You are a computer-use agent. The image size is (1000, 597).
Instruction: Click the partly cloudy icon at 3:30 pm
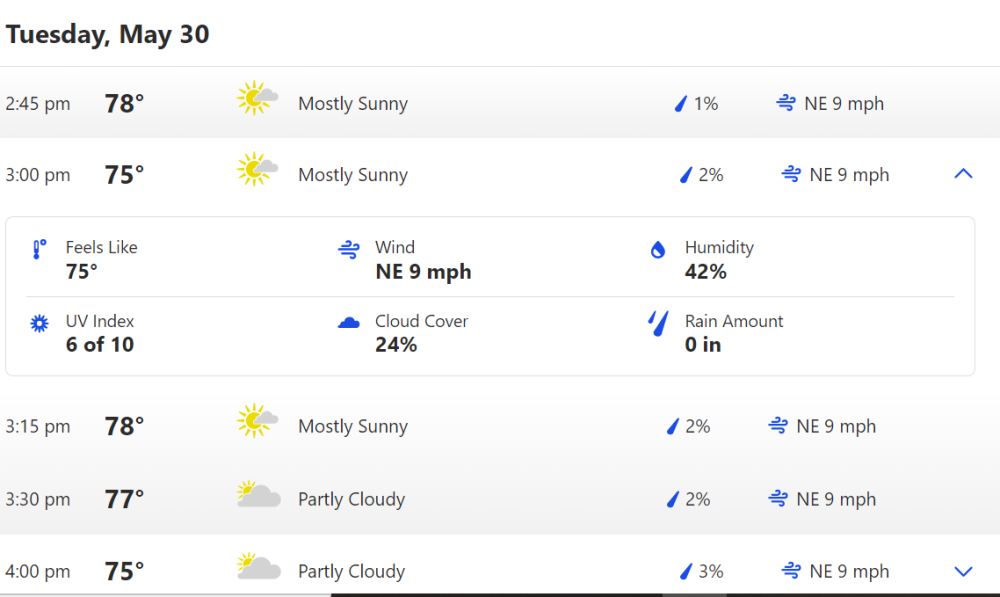(258, 495)
